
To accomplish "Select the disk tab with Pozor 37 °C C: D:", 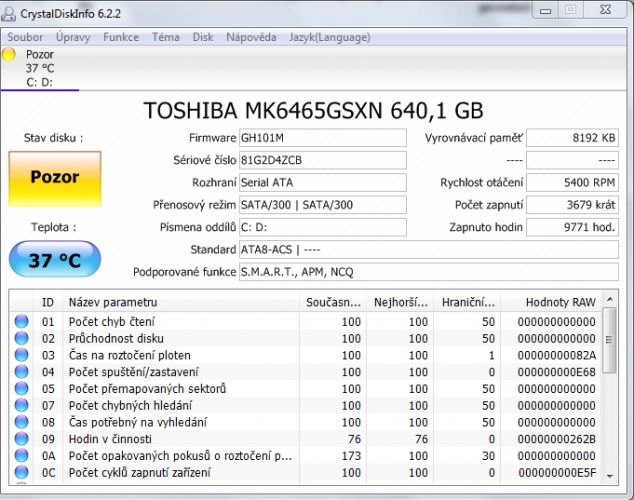I will [40, 68].
